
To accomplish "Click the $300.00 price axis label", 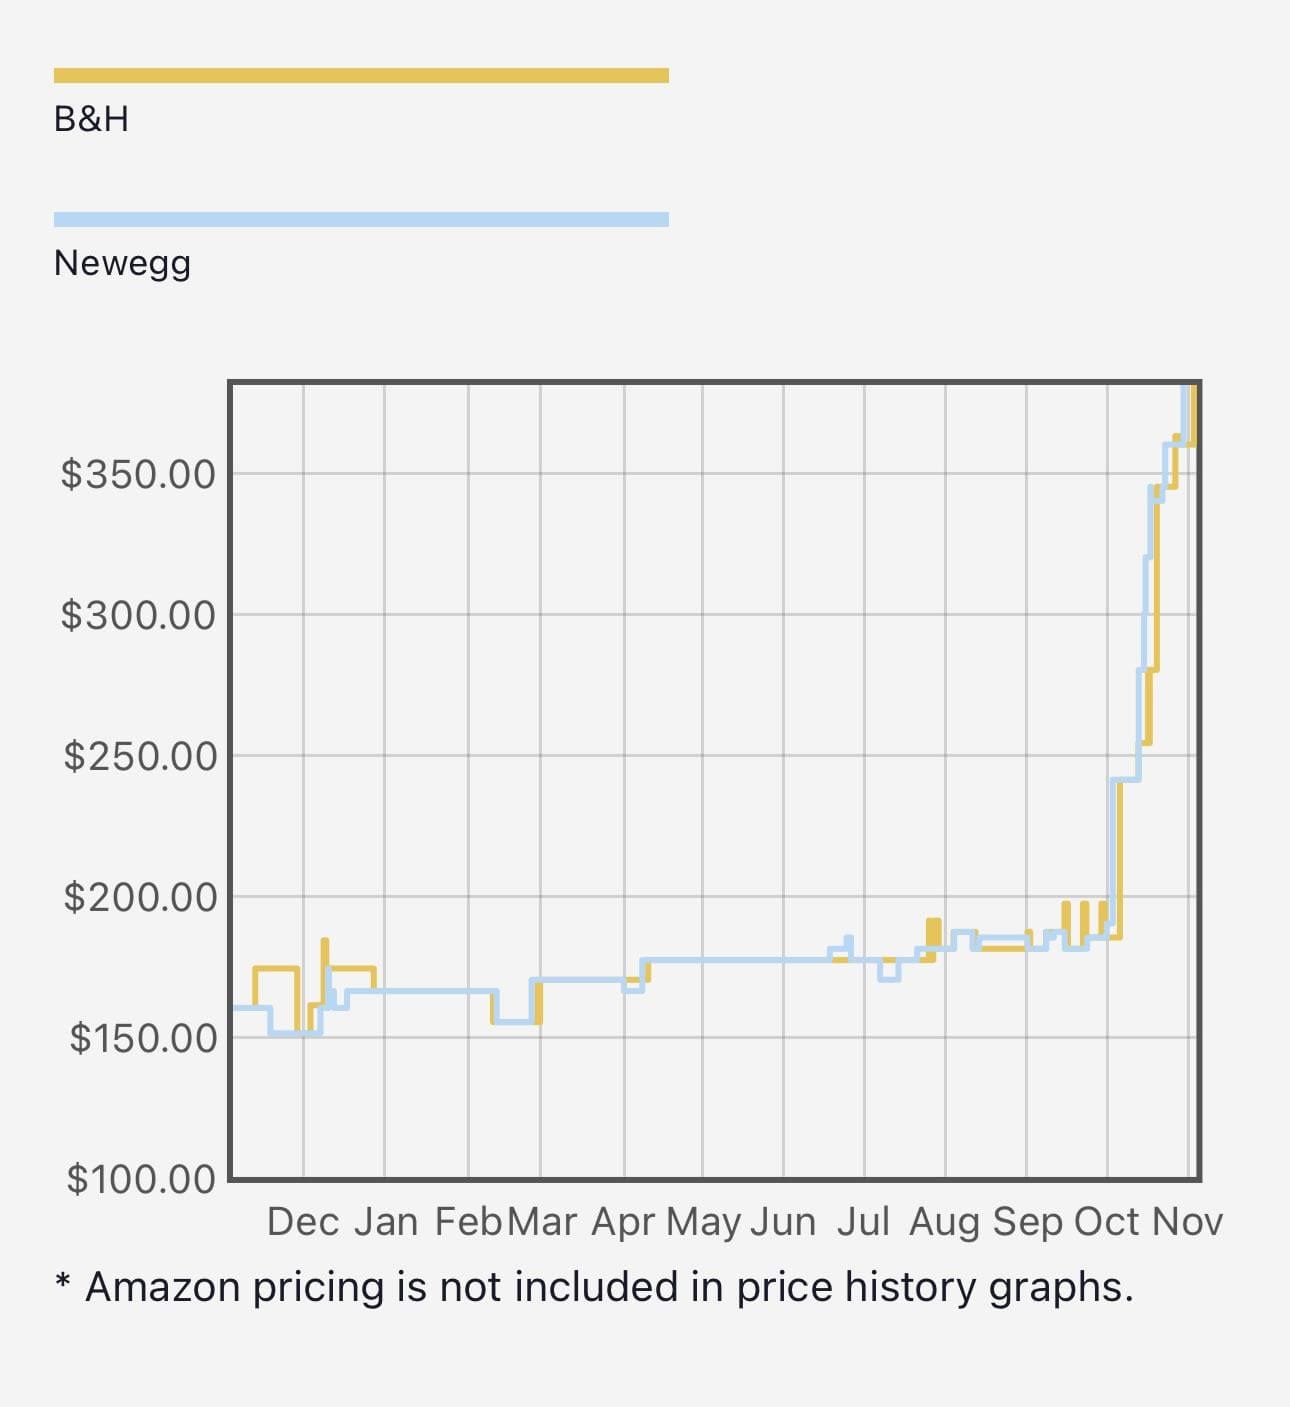I will coord(139,615).
